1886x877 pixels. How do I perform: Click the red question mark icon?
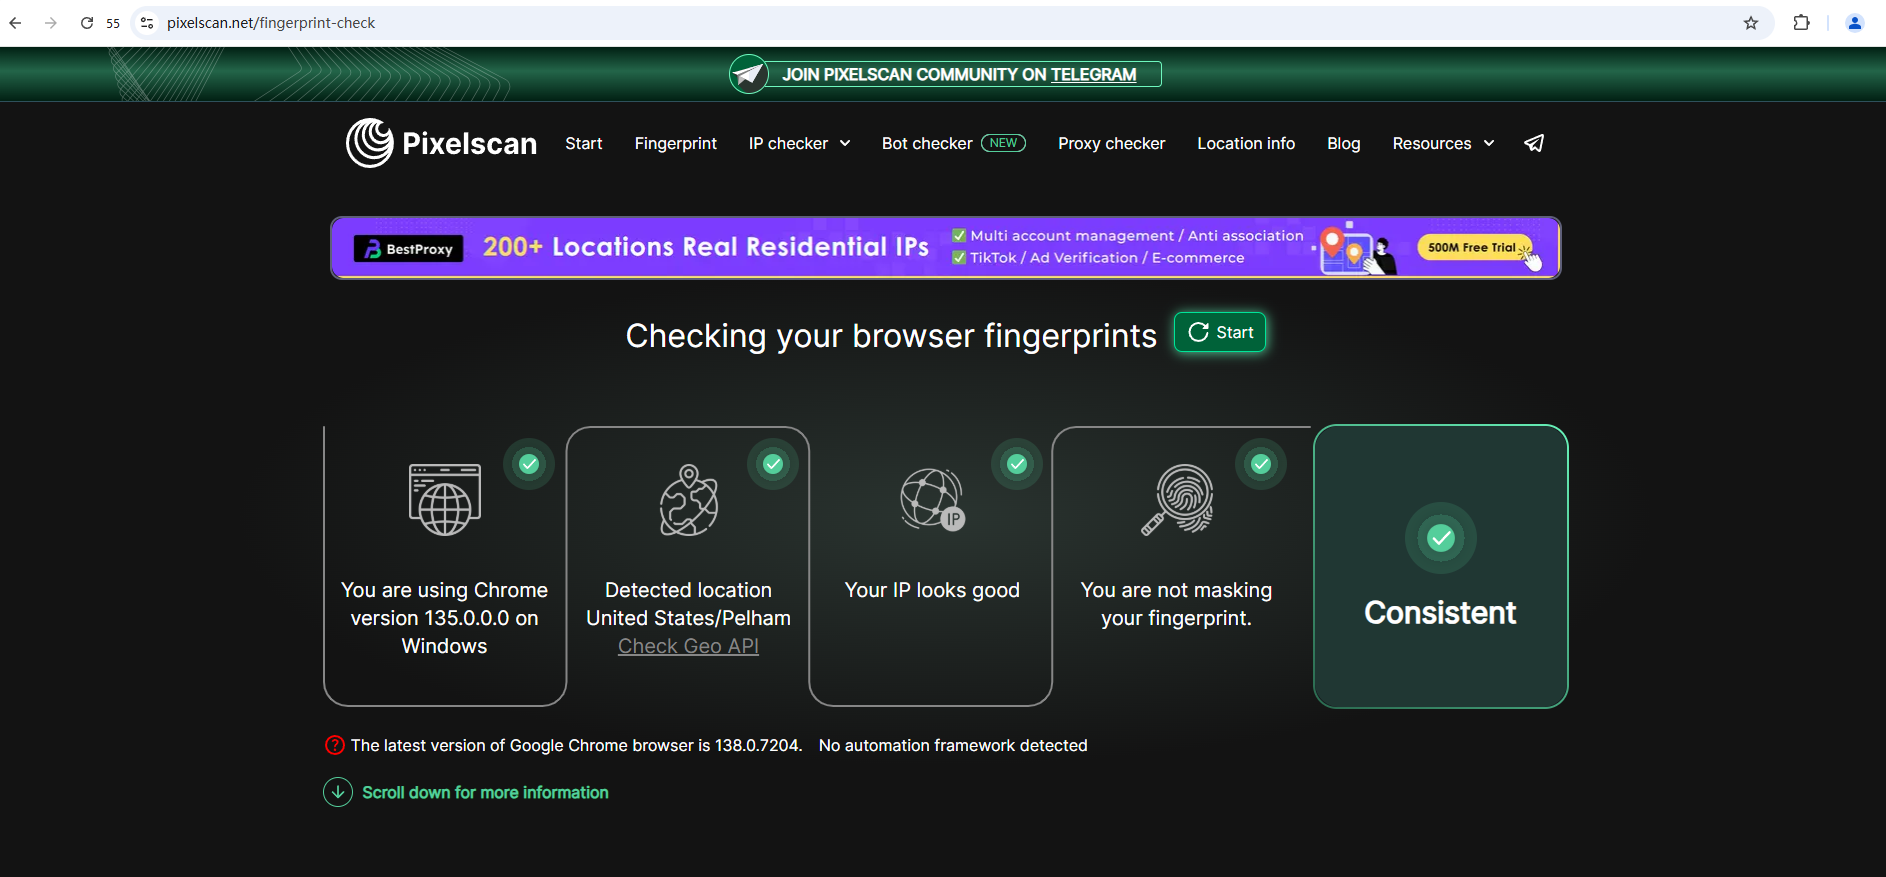(335, 745)
